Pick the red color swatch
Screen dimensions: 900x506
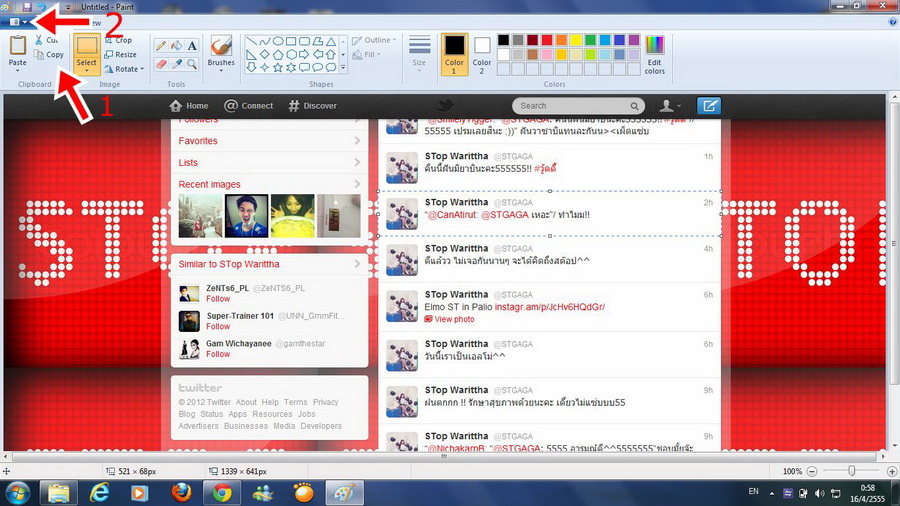[547, 40]
